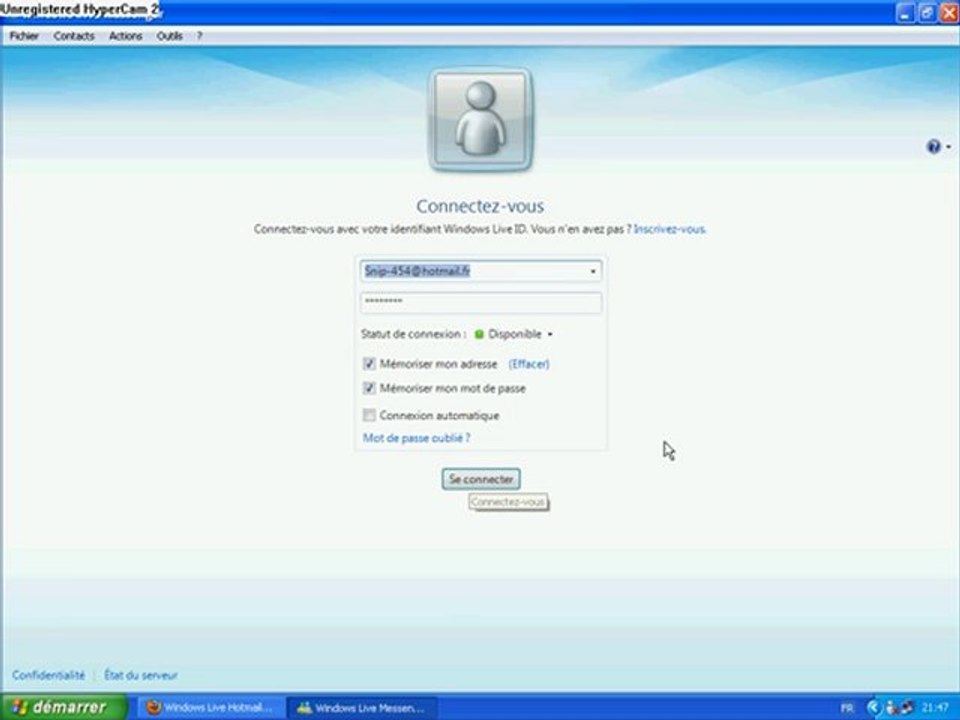This screenshot has height=720, width=960.
Task: Open the Outils menu
Action: coord(169,36)
